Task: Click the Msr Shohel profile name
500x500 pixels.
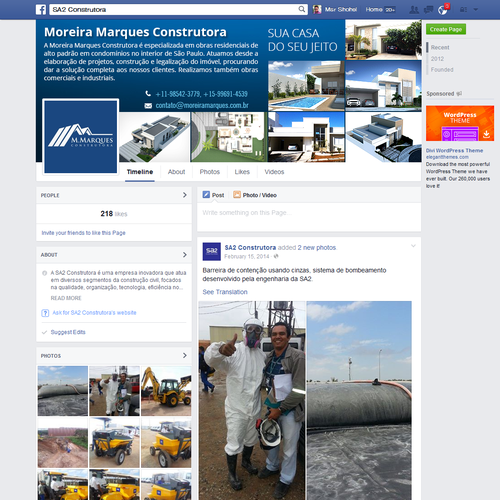Action: pos(341,9)
